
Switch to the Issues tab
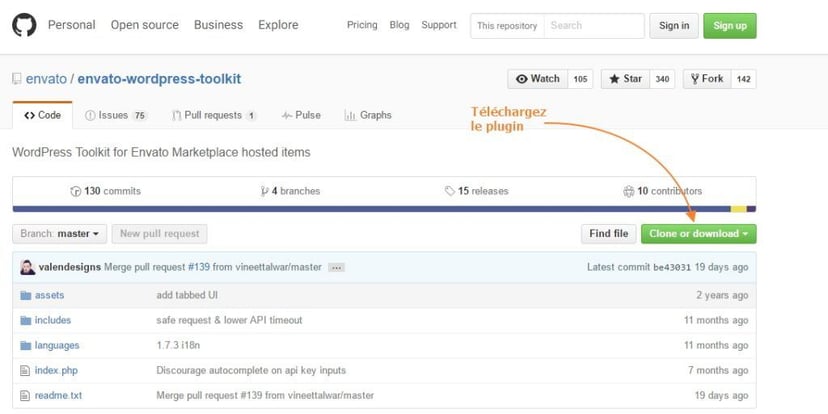pos(115,115)
